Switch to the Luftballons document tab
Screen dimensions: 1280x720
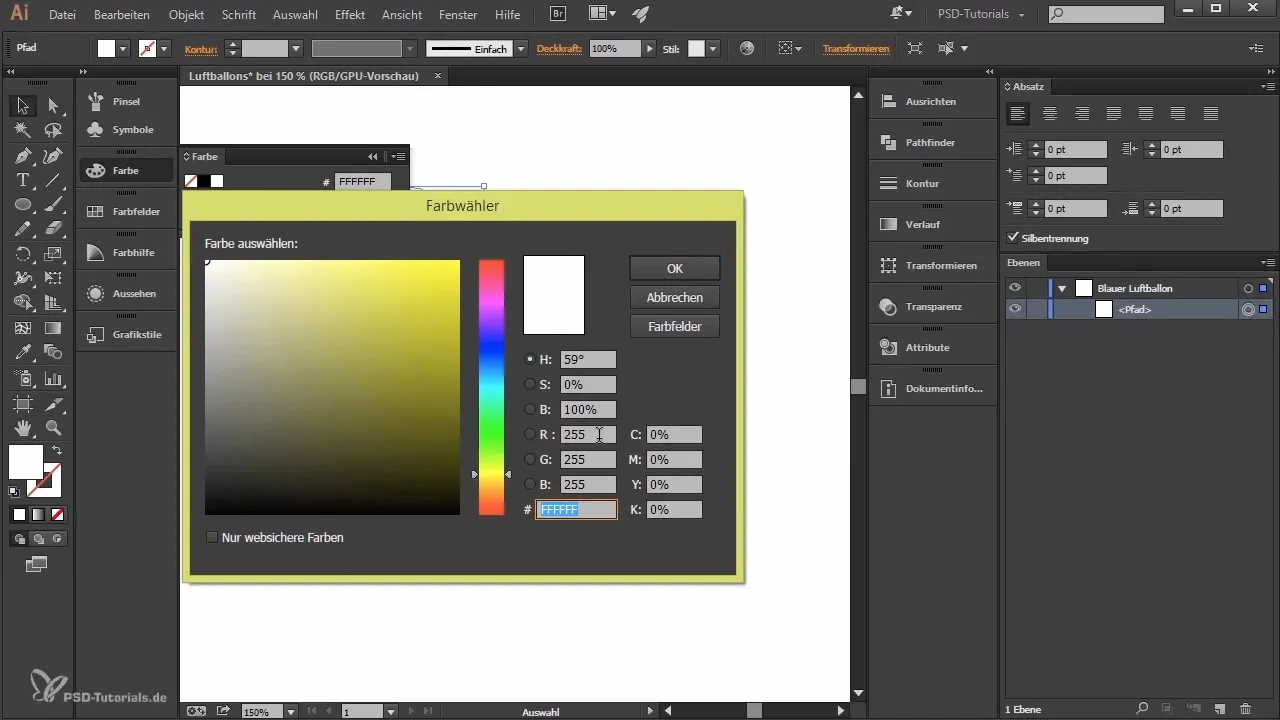pyautogui.click(x=305, y=76)
